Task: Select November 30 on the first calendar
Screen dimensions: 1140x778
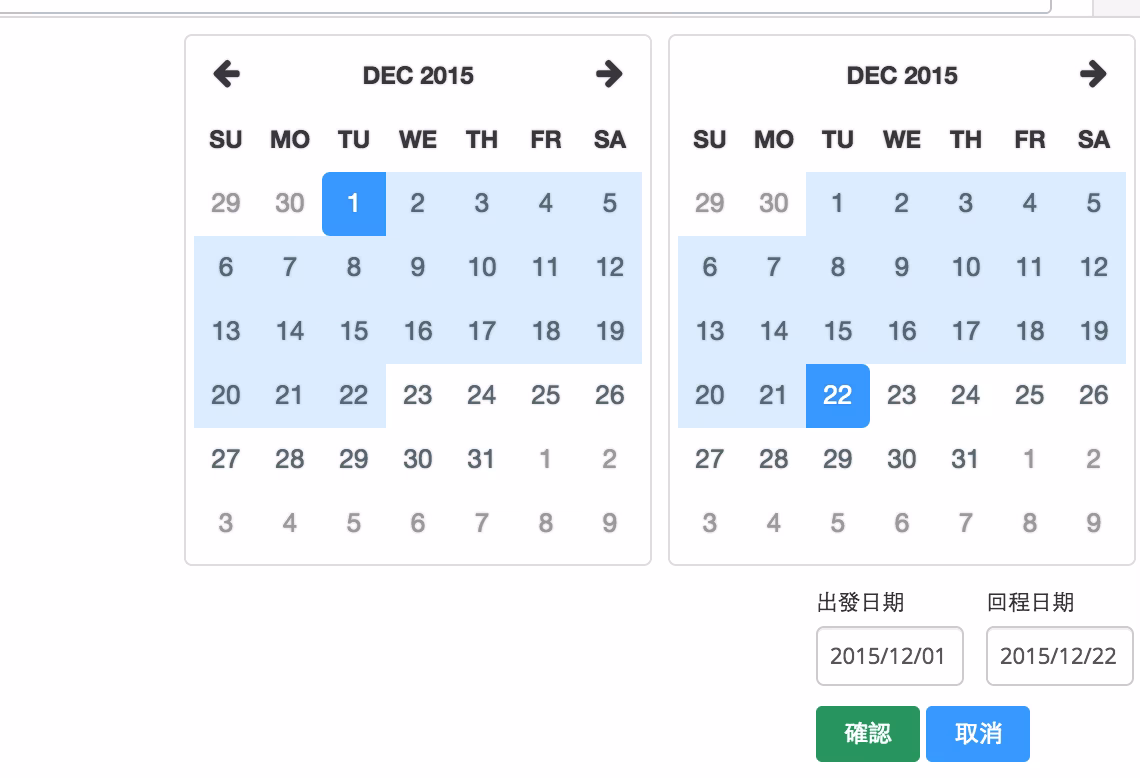Action: click(x=290, y=203)
